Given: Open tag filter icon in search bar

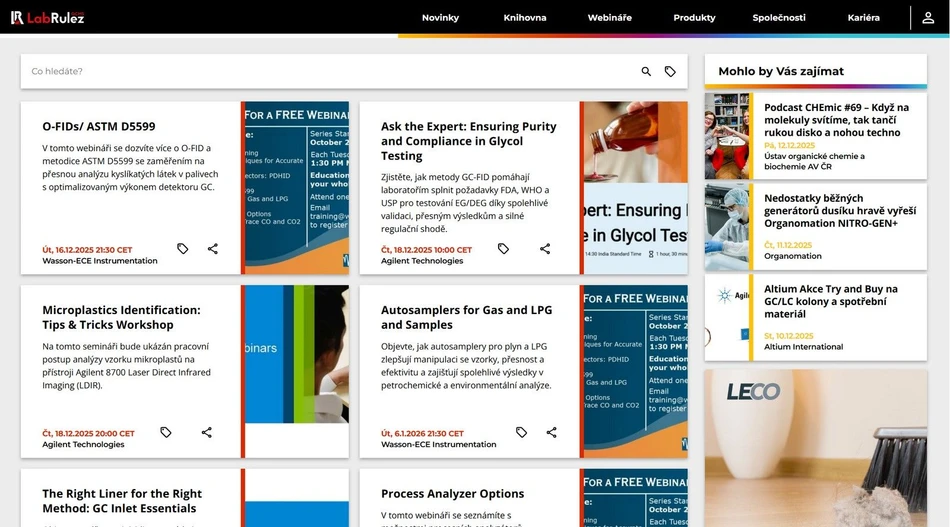Looking at the screenshot, I should [670, 72].
